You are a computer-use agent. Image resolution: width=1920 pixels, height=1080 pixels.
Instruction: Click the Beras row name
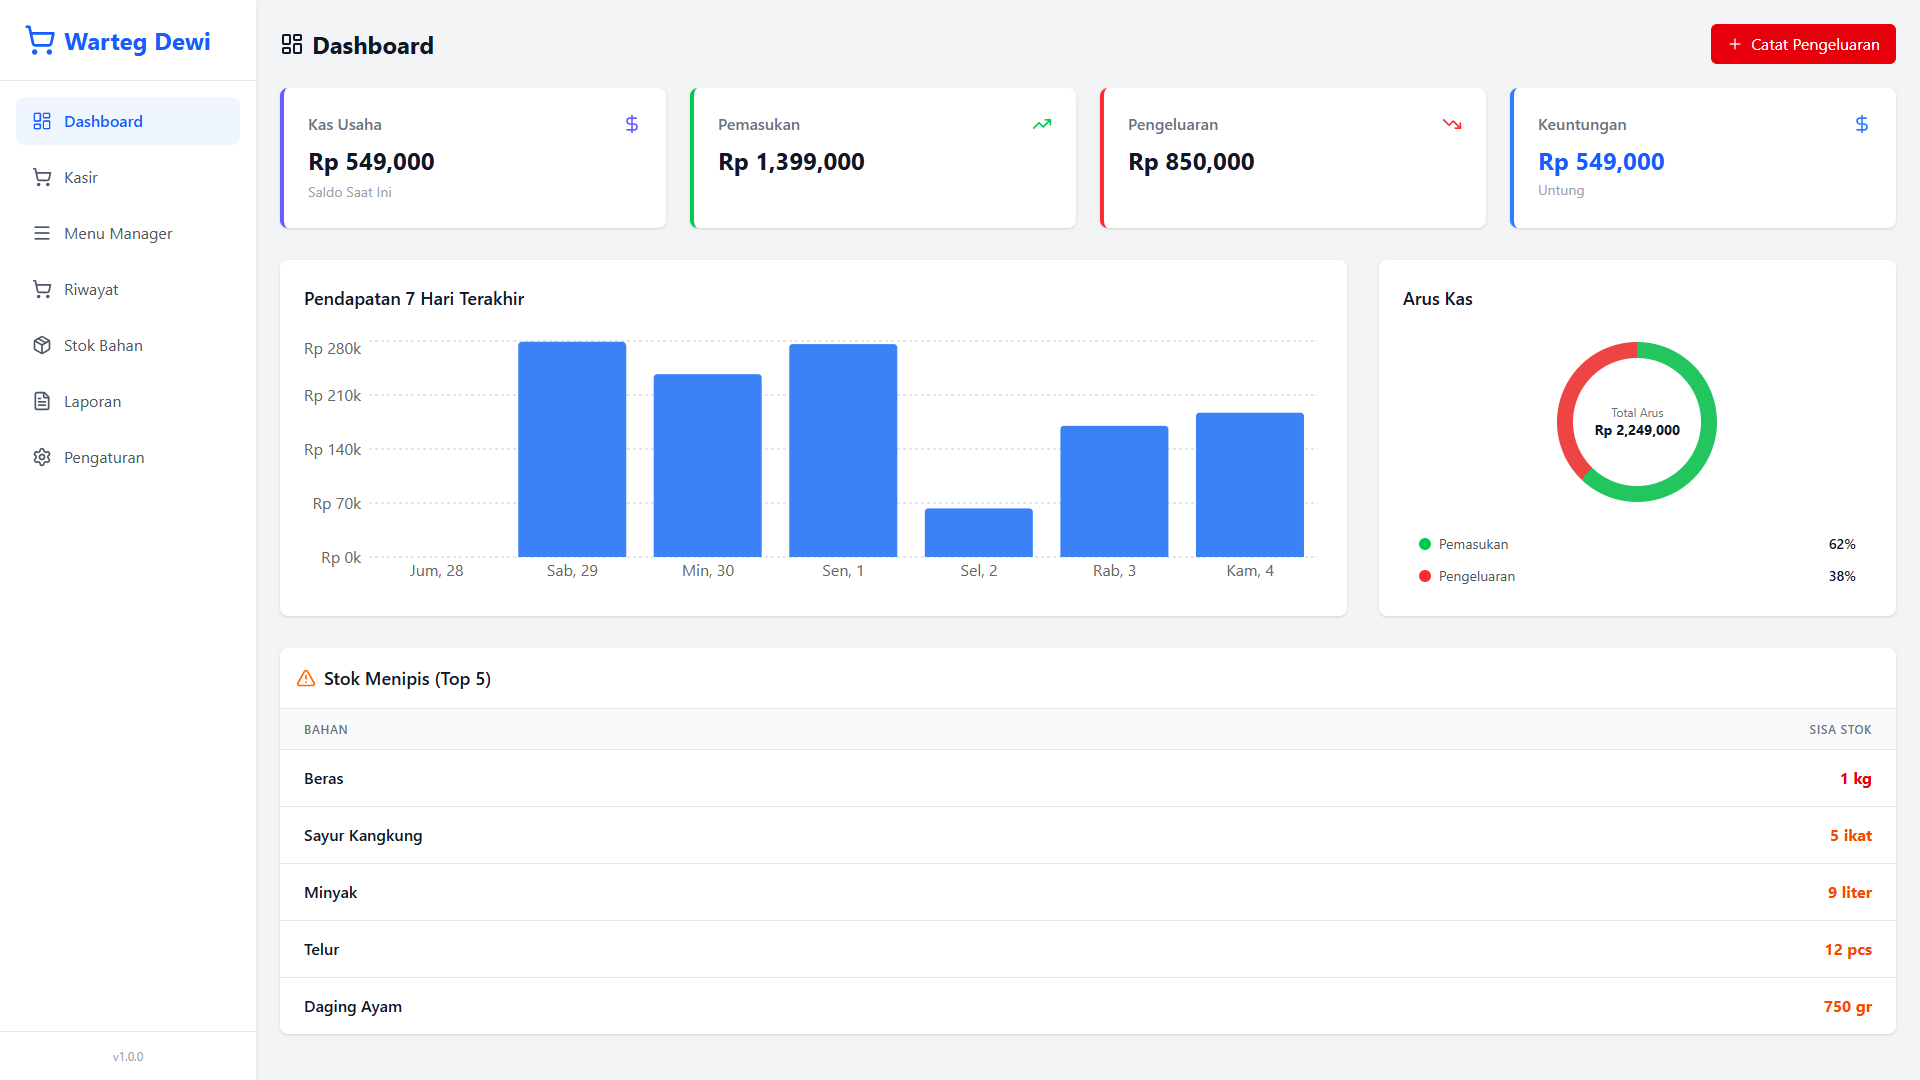[324, 778]
